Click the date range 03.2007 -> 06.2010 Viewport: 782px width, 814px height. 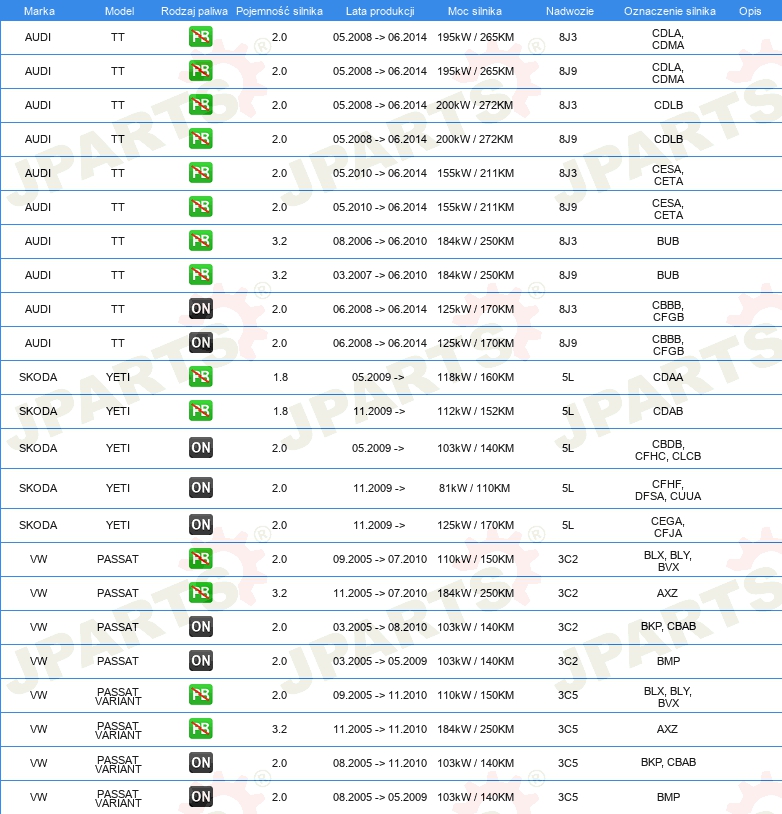[380, 275]
